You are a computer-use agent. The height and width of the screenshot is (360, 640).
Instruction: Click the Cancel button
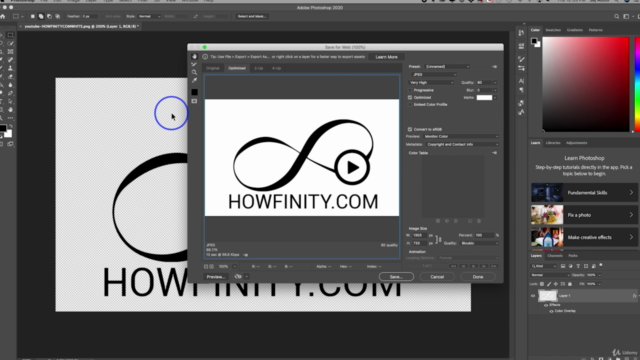tap(437, 277)
